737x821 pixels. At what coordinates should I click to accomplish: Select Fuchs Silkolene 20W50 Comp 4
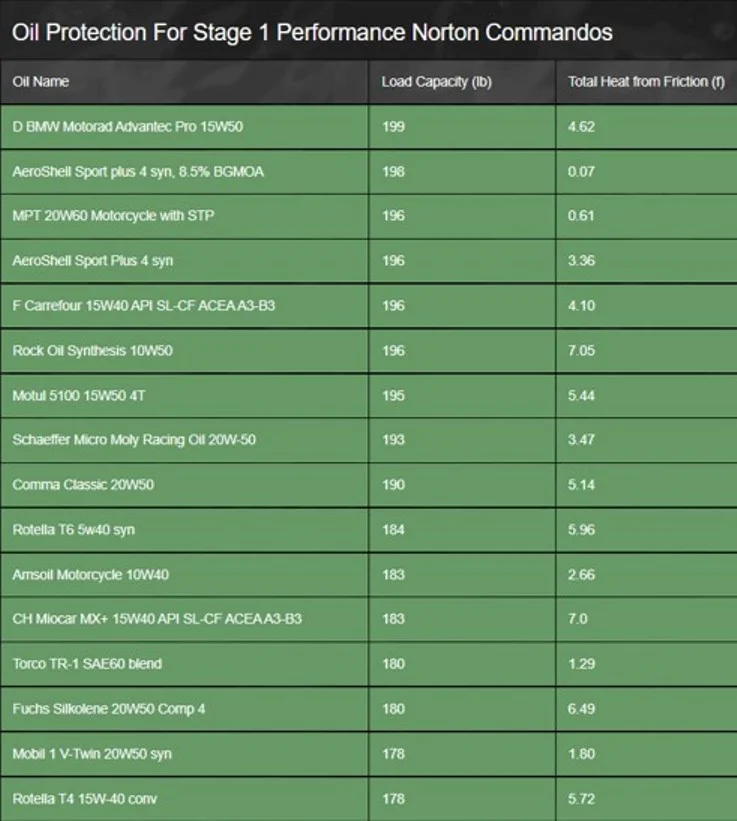tap(109, 709)
